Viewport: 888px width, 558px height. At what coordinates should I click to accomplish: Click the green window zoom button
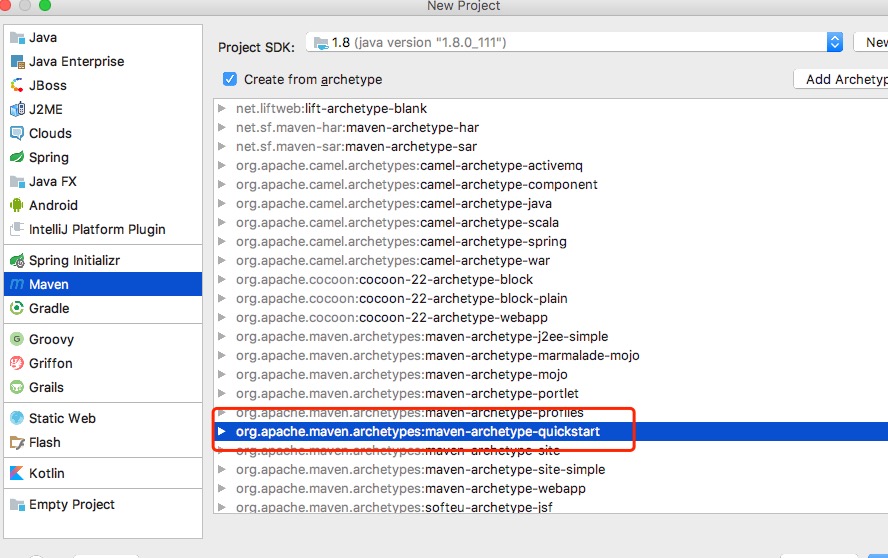[x=45, y=5]
